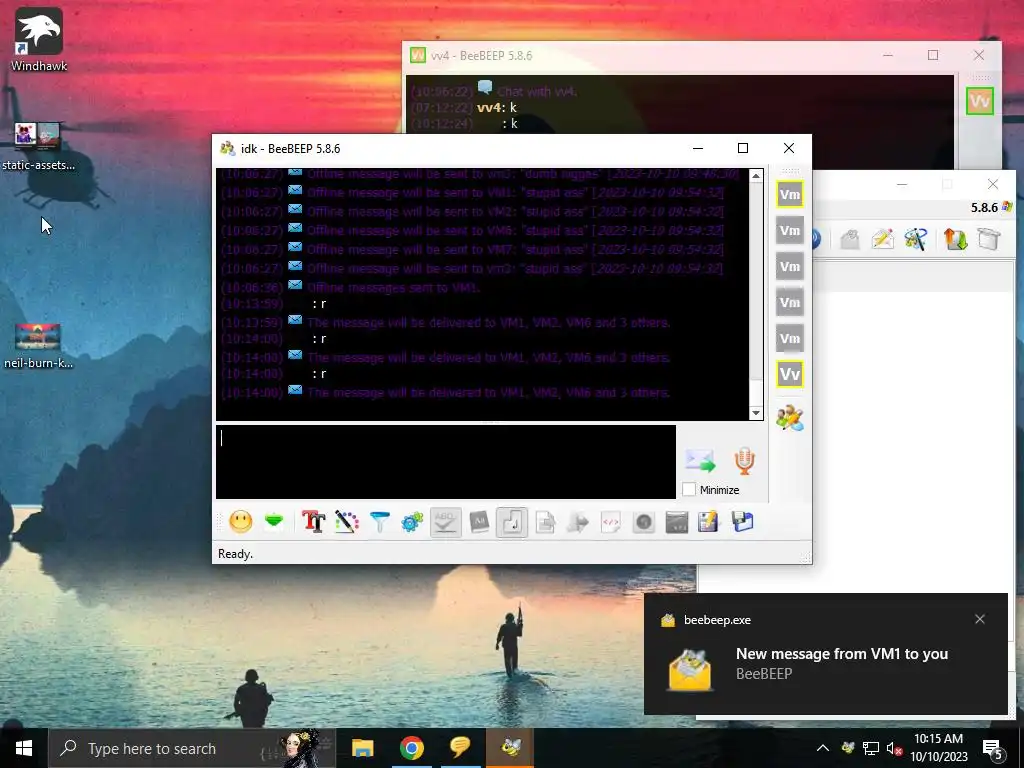Select the neil-burn-k desktop image file
Viewport: 1024px width, 768px height.
[38, 346]
